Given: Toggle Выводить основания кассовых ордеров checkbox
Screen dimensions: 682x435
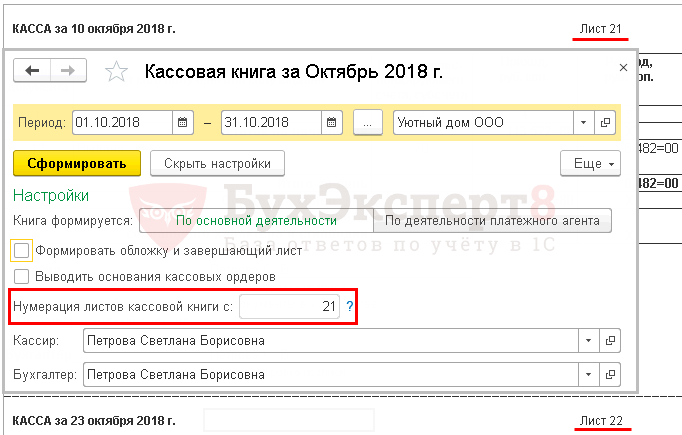Looking at the screenshot, I should point(22,276).
